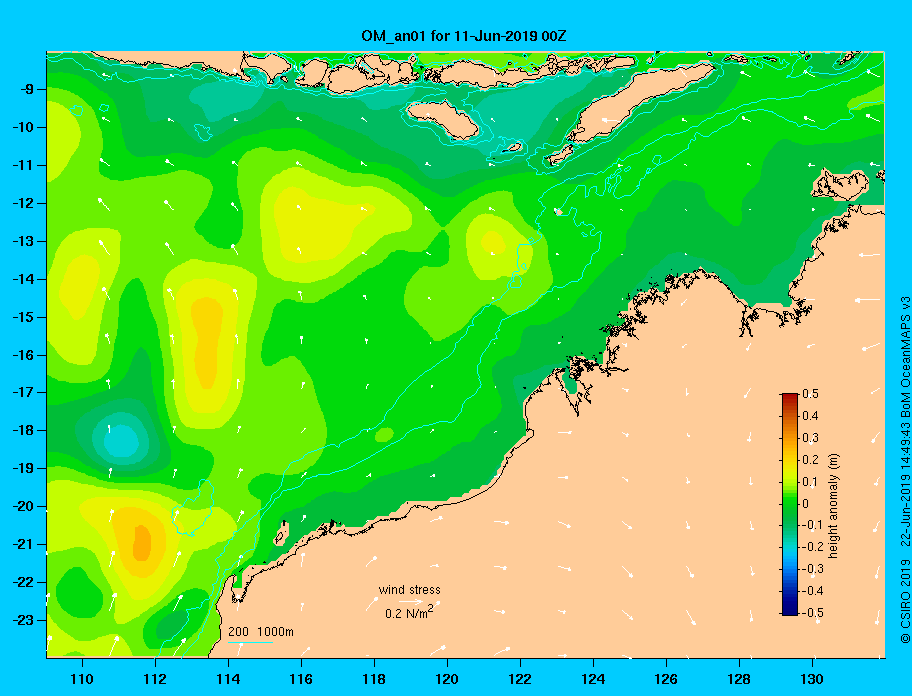Click the '0.4' colorbar label
The image size is (912, 696).
(810, 416)
